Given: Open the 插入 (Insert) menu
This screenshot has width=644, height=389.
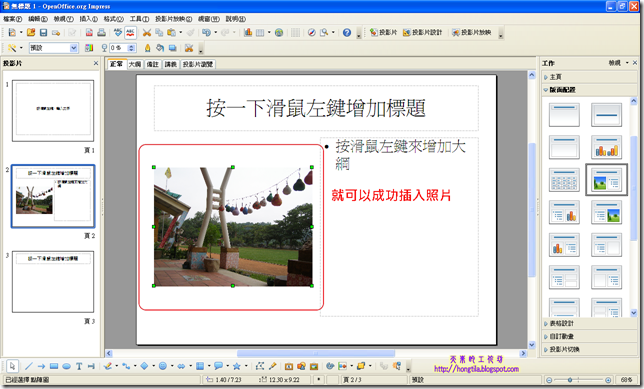Looking at the screenshot, I should pyautogui.click(x=88, y=19).
